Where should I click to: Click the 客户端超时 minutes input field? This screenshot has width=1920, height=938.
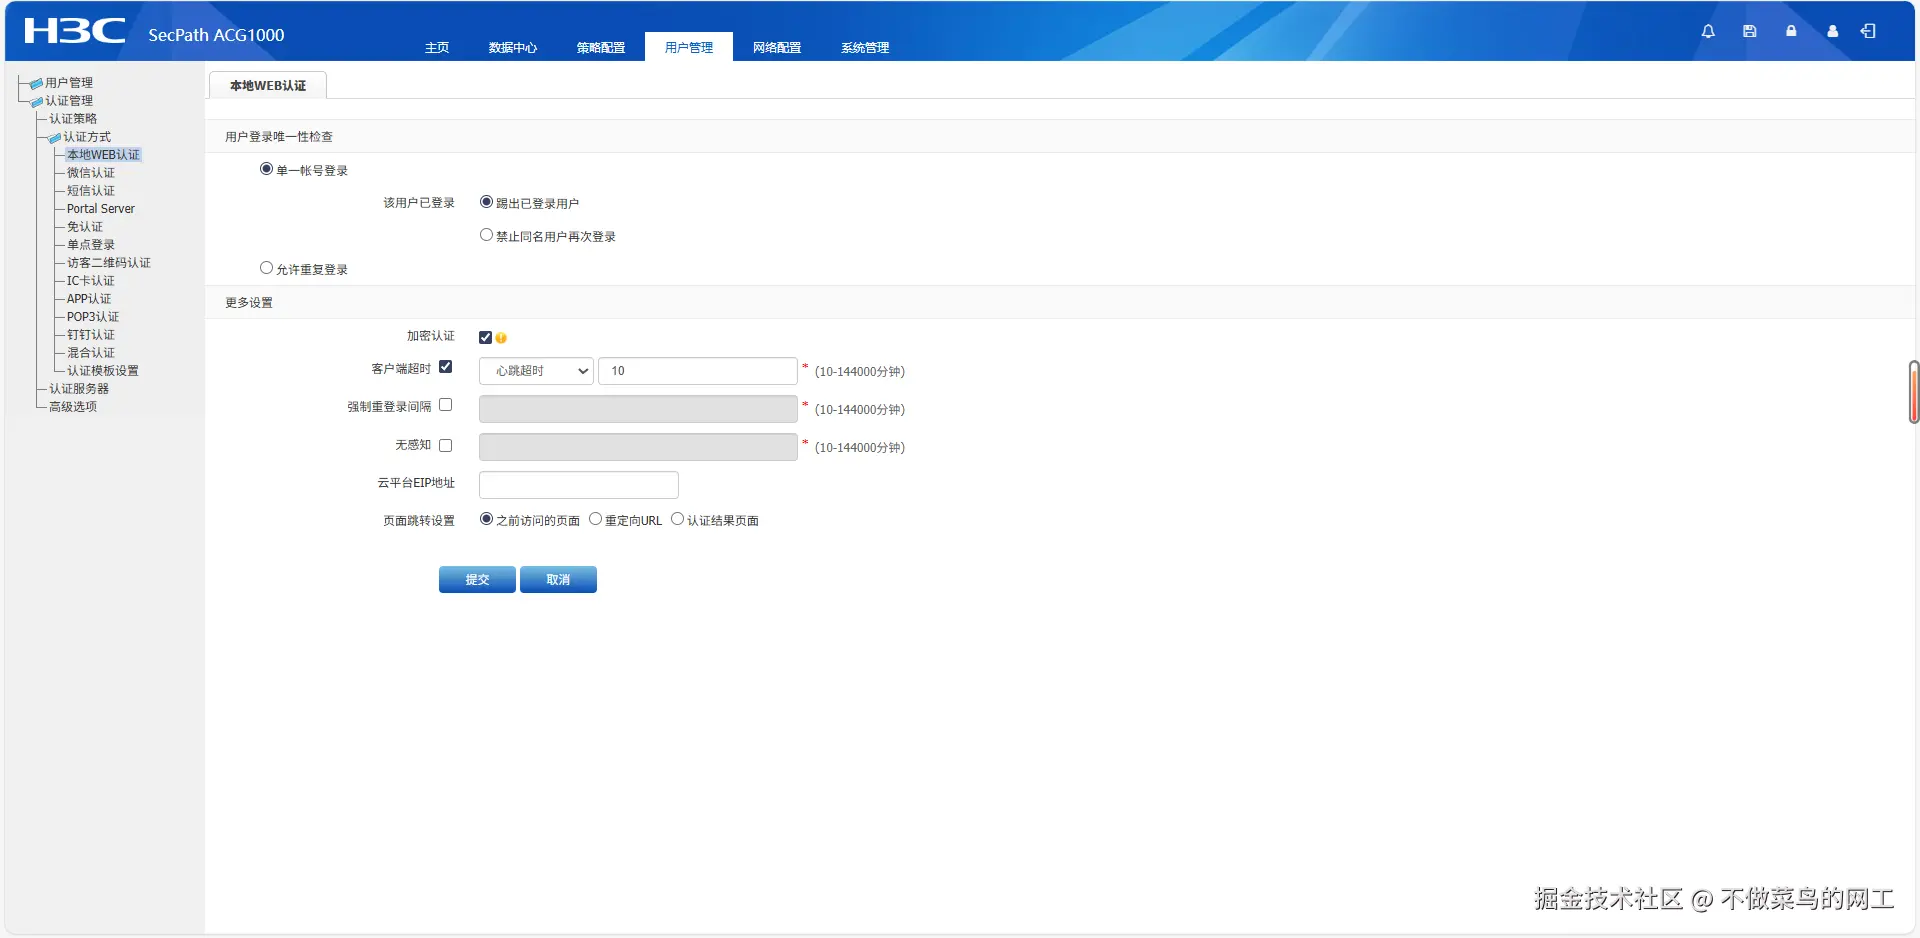[698, 371]
